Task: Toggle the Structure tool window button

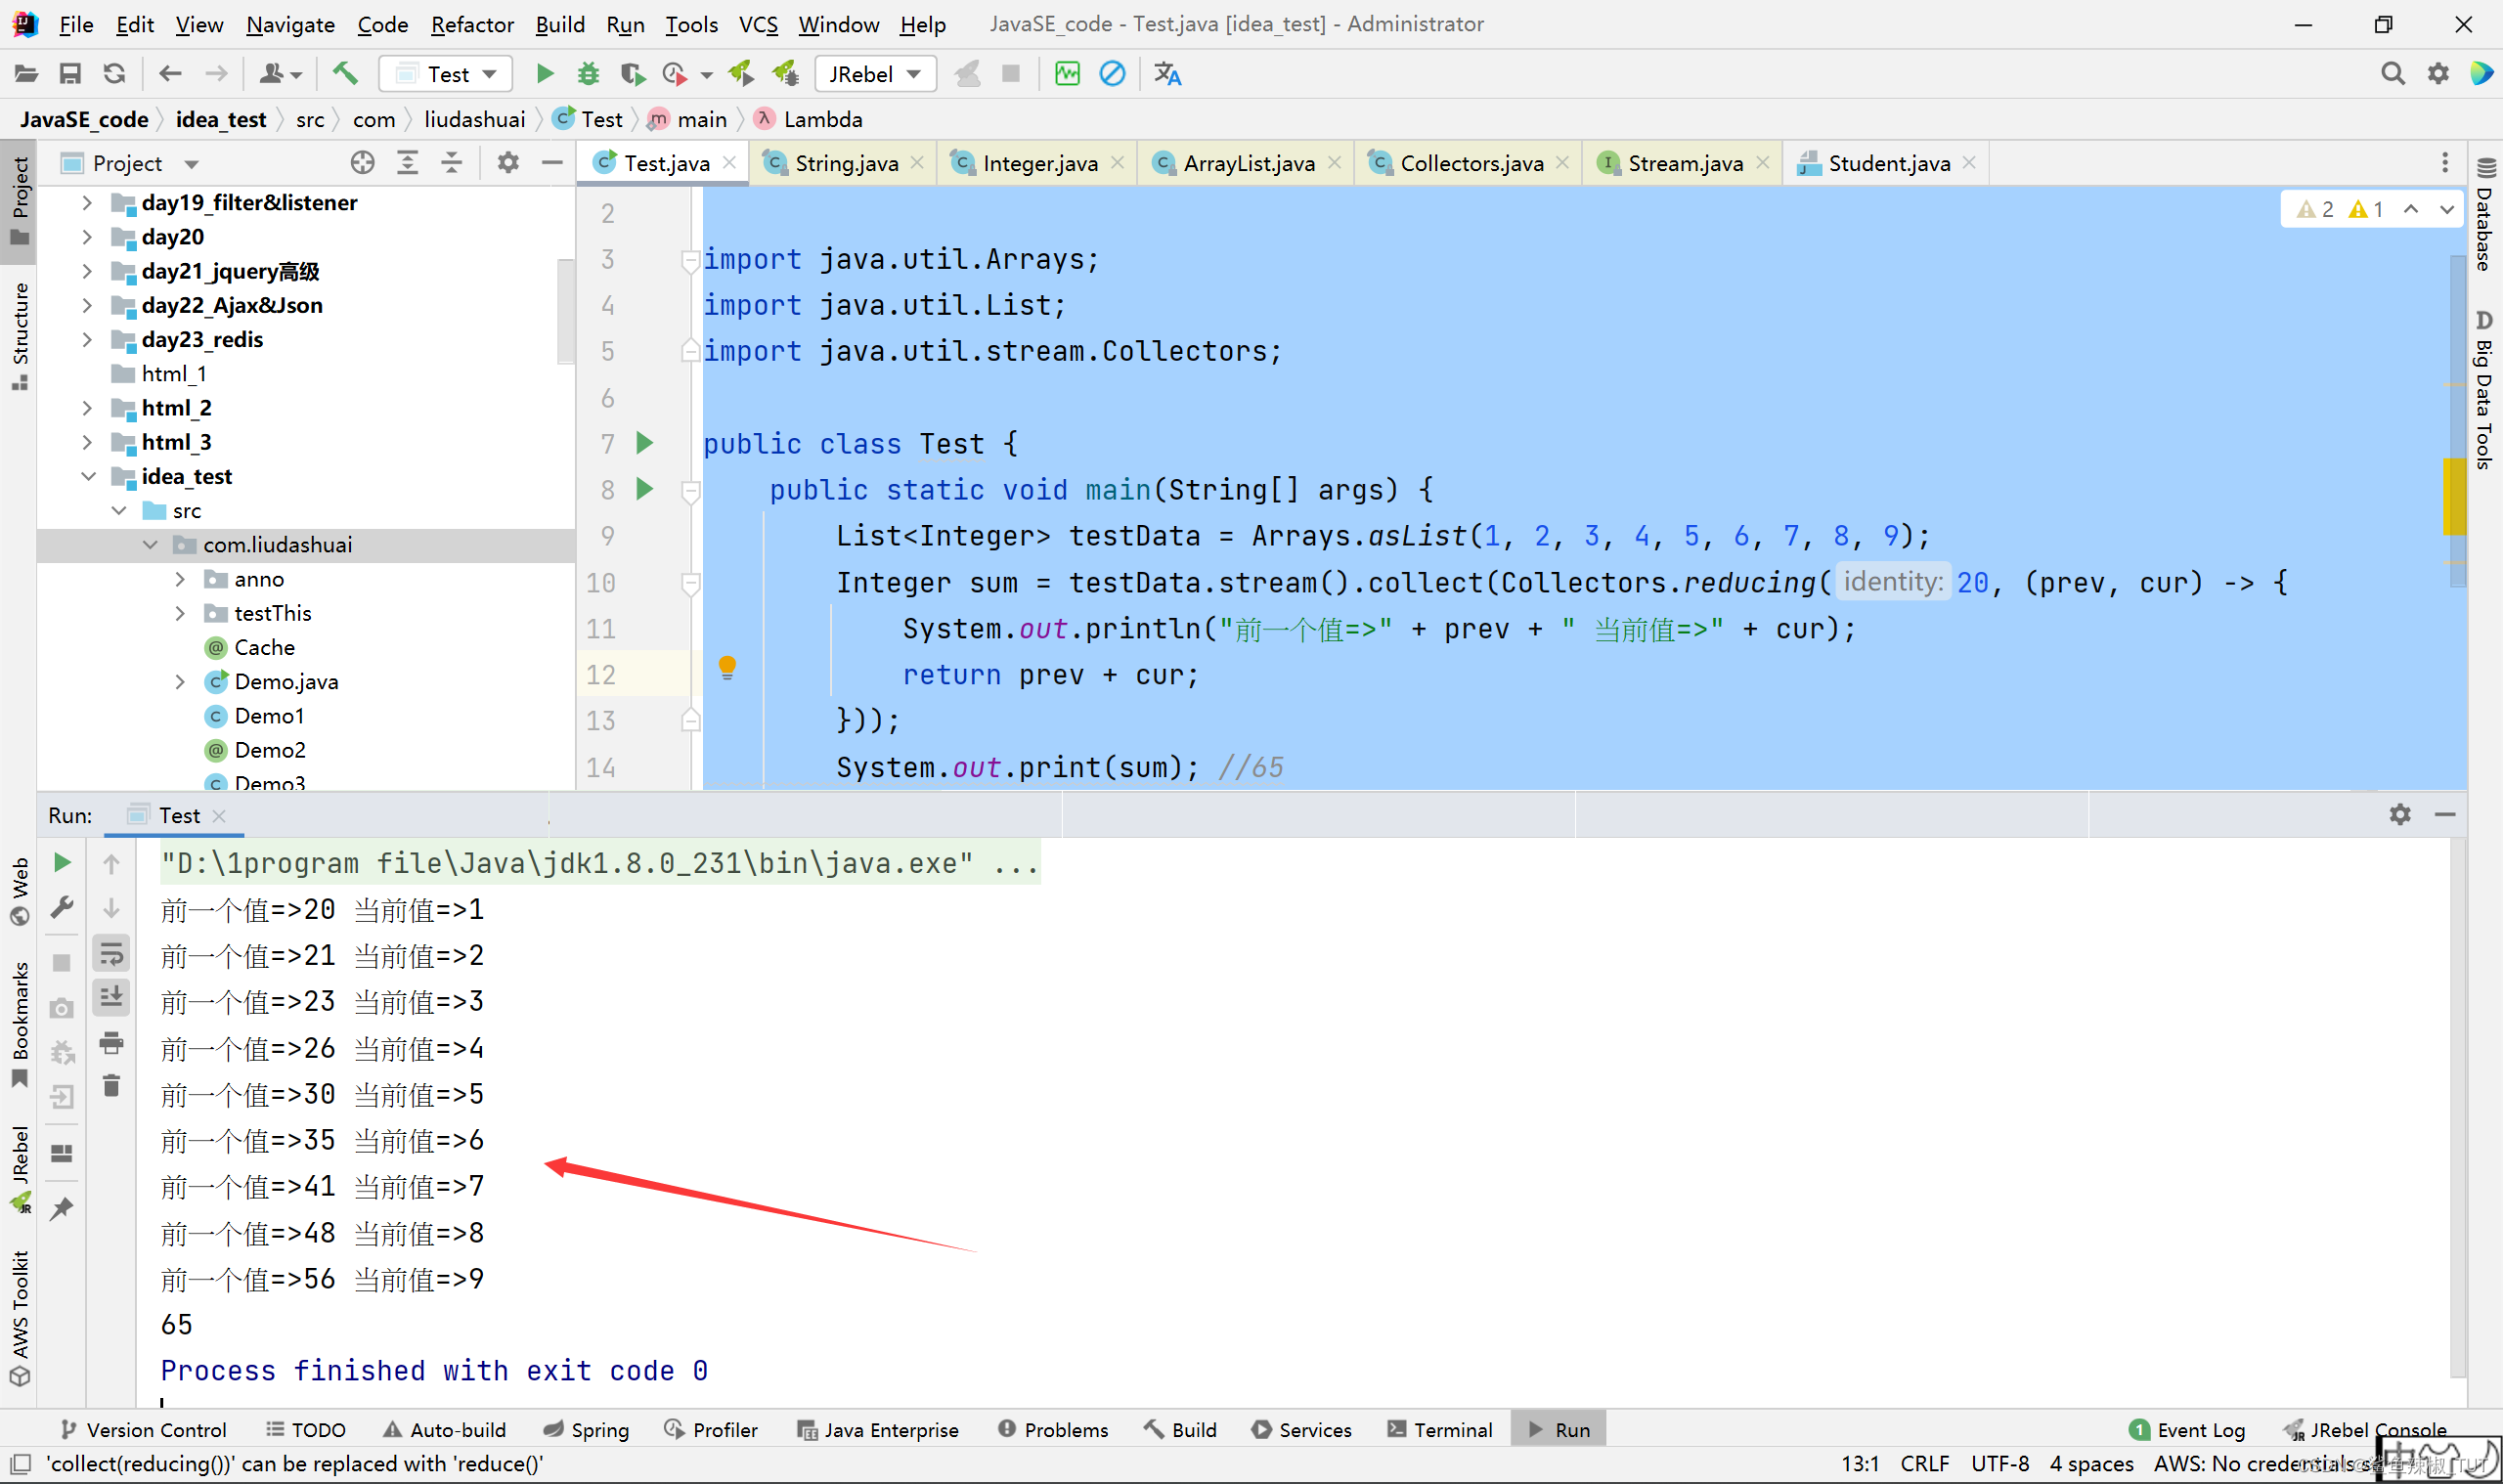Action: coord(20,336)
